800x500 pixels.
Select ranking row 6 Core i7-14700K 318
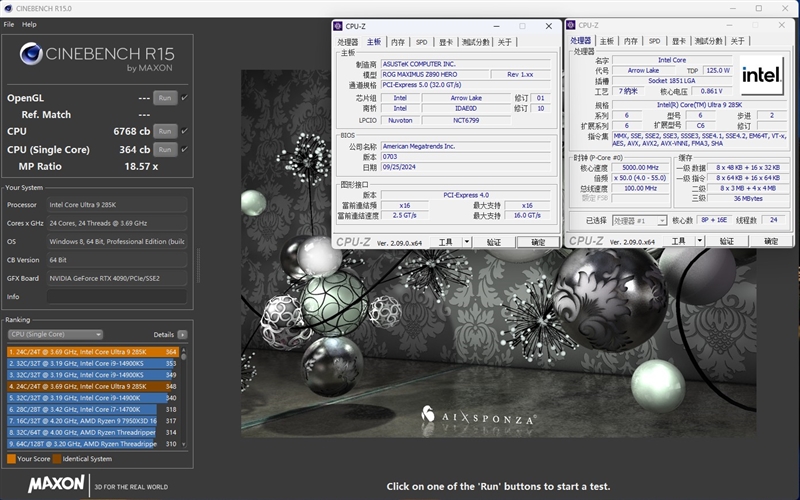(93, 409)
